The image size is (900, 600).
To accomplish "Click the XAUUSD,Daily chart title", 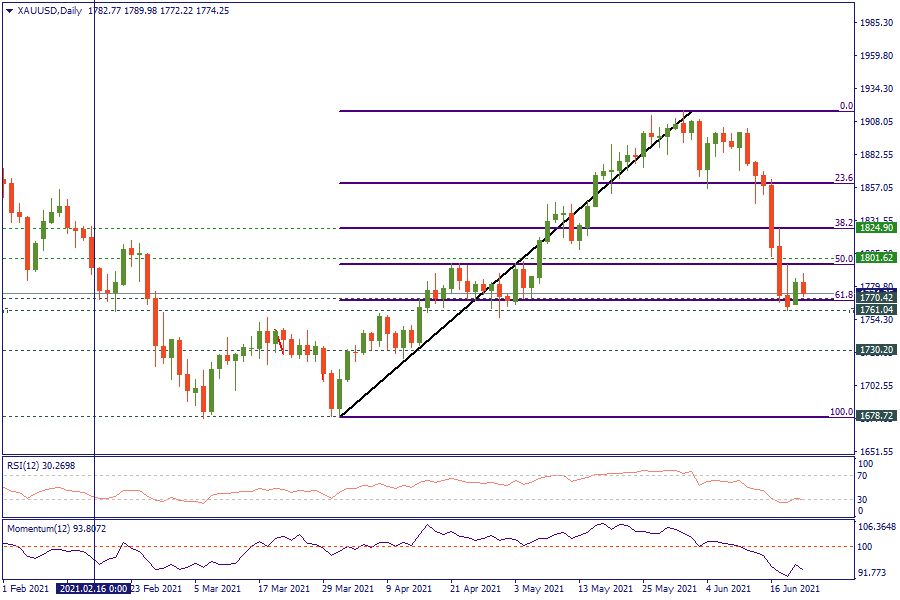I will (x=50, y=11).
